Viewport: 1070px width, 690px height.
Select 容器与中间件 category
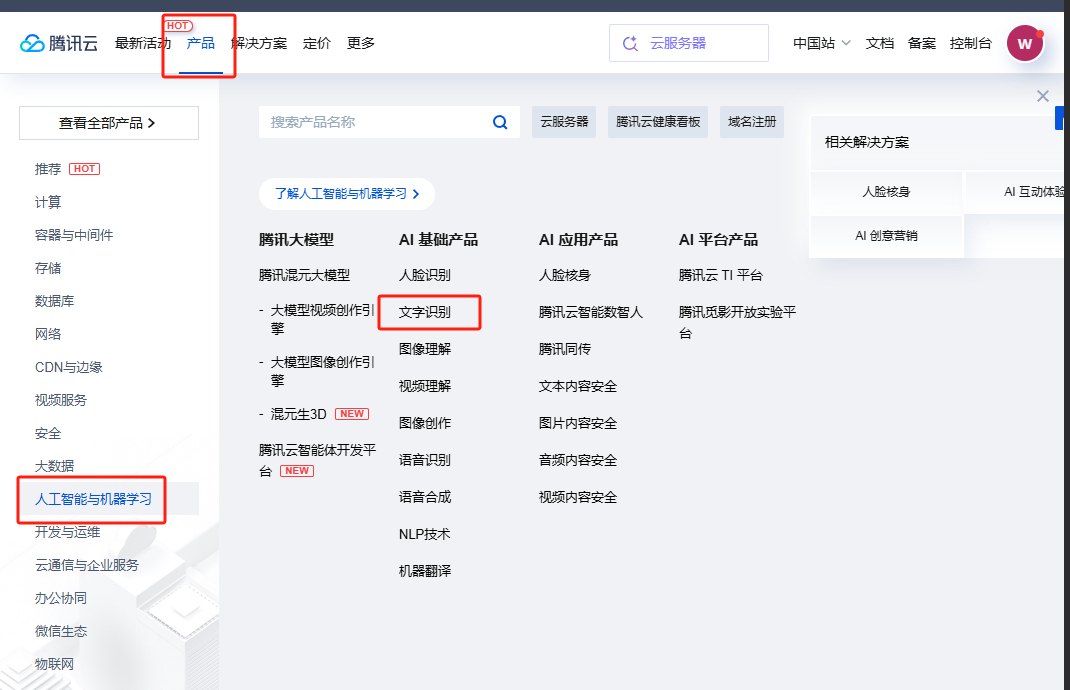click(74, 235)
